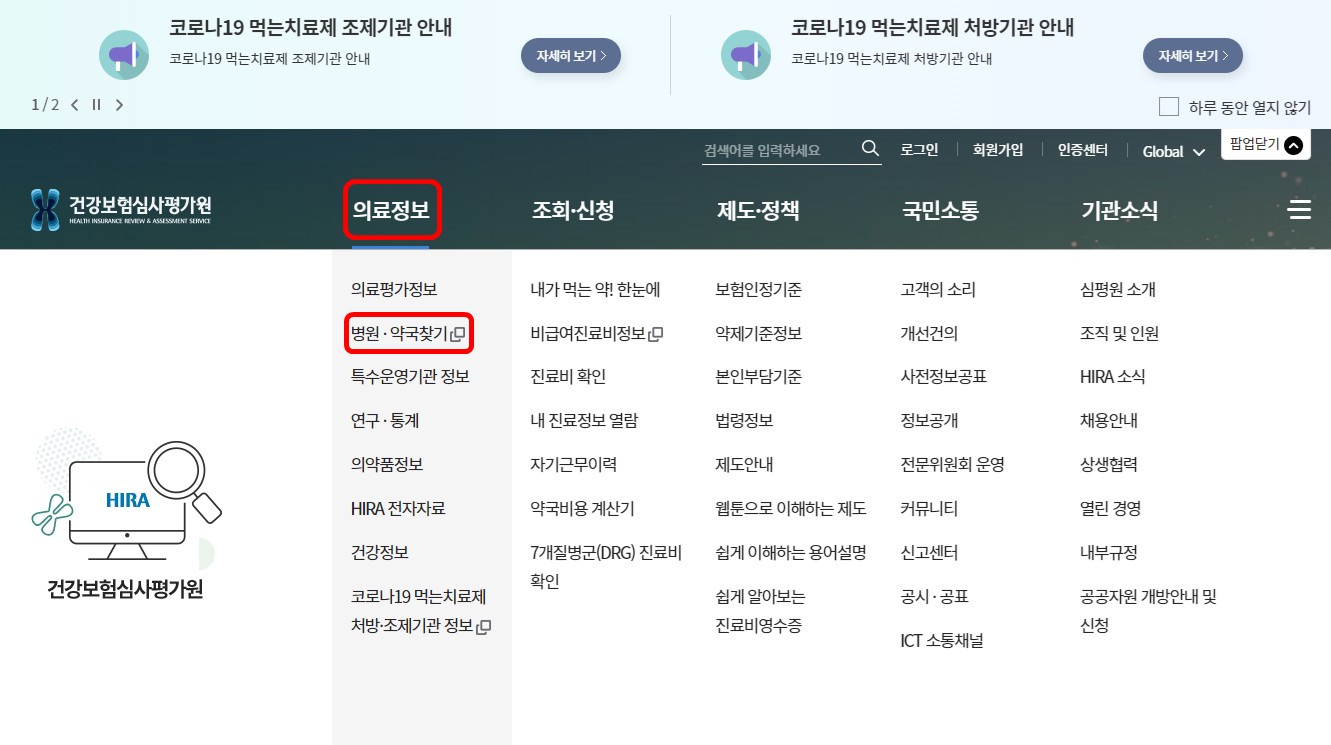Click the search text input field
Viewport: 1331px width, 745px height.
pyautogui.click(x=770, y=148)
